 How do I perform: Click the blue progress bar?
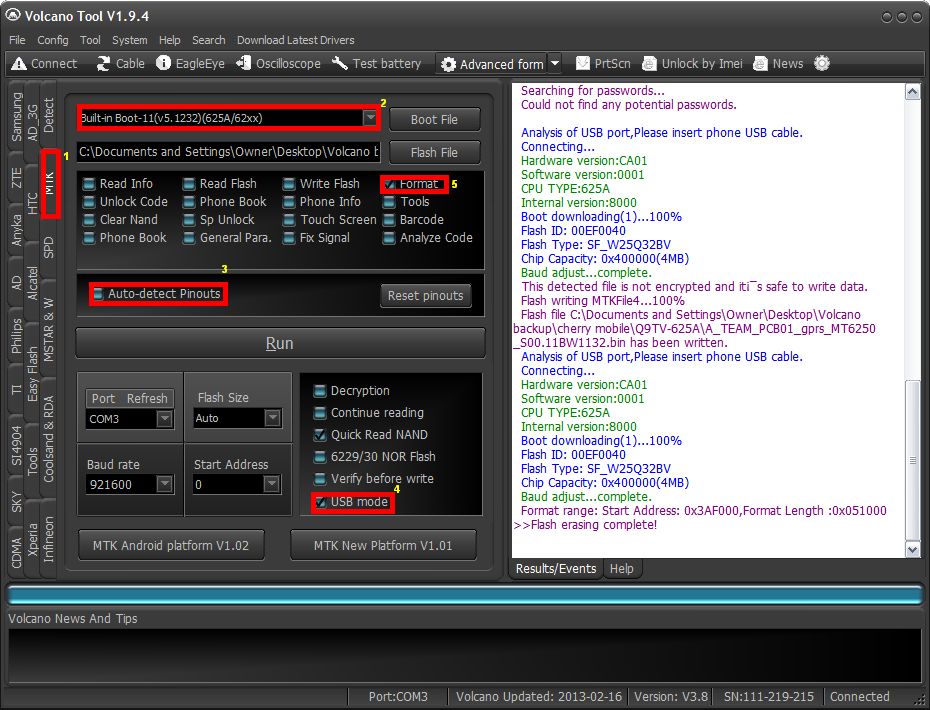pyautogui.click(x=464, y=595)
